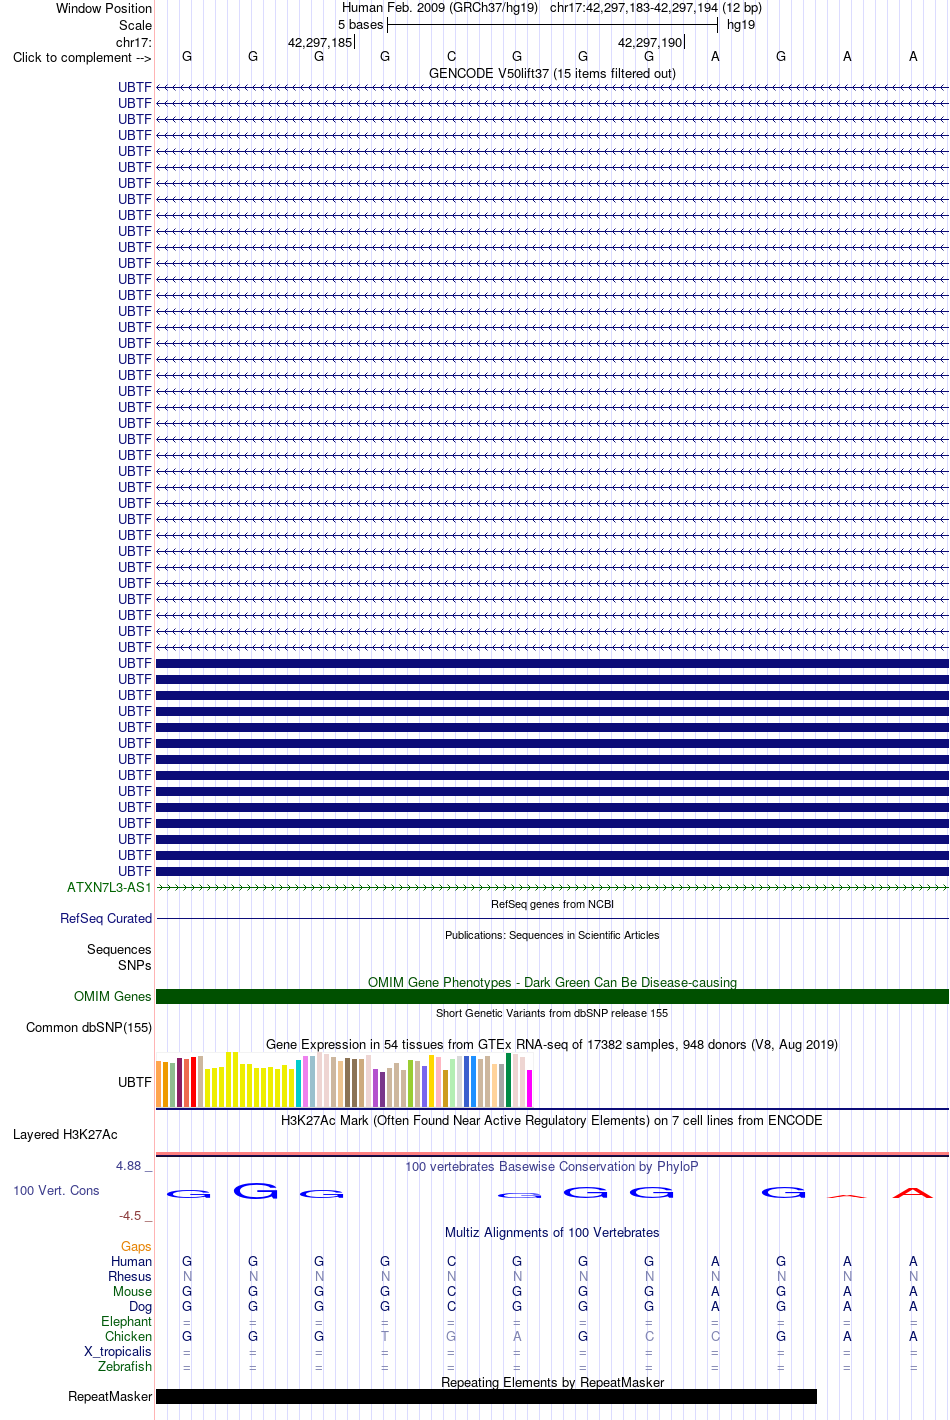
Task: Click the chr17:42,297,183-42,297,194 range text
Action: [x=656, y=7]
